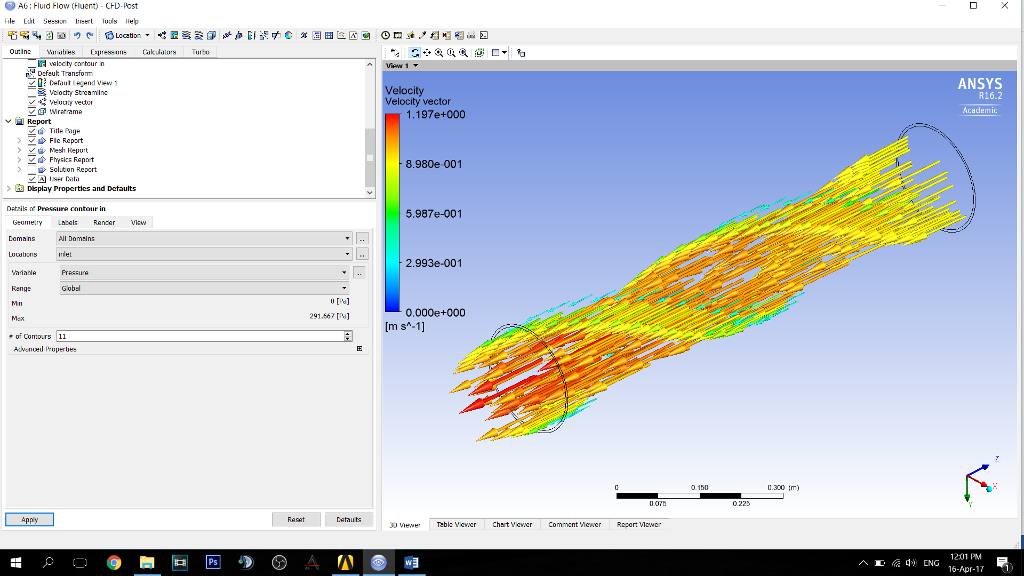
Task: Uncheck the Velocity vector visibility checkbox
Action: tap(32, 102)
